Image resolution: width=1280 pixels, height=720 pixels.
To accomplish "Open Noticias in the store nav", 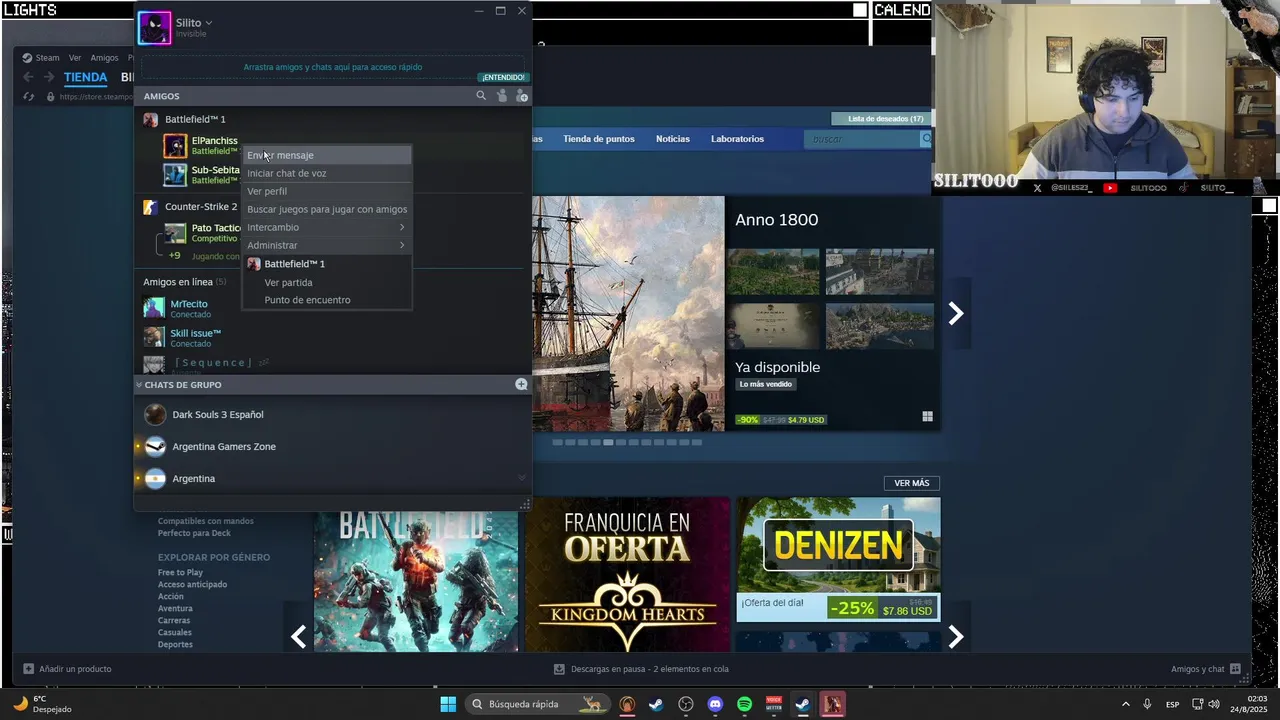I will 673,139.
